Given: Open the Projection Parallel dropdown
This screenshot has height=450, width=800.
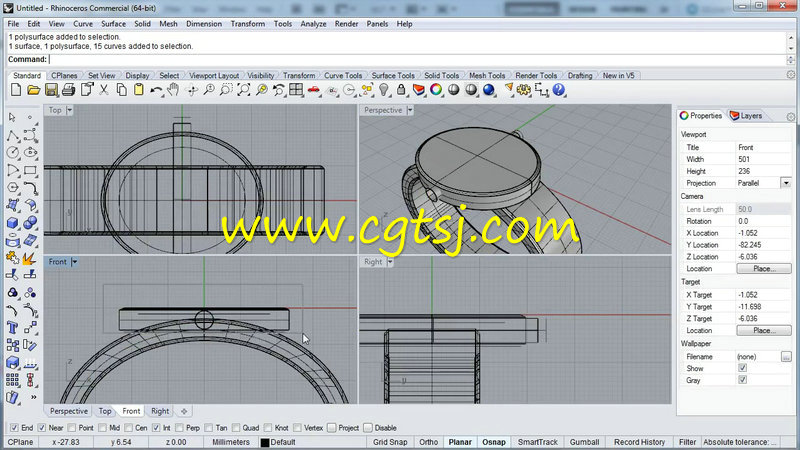Looking at the screenshot, I should click(786, 183).
